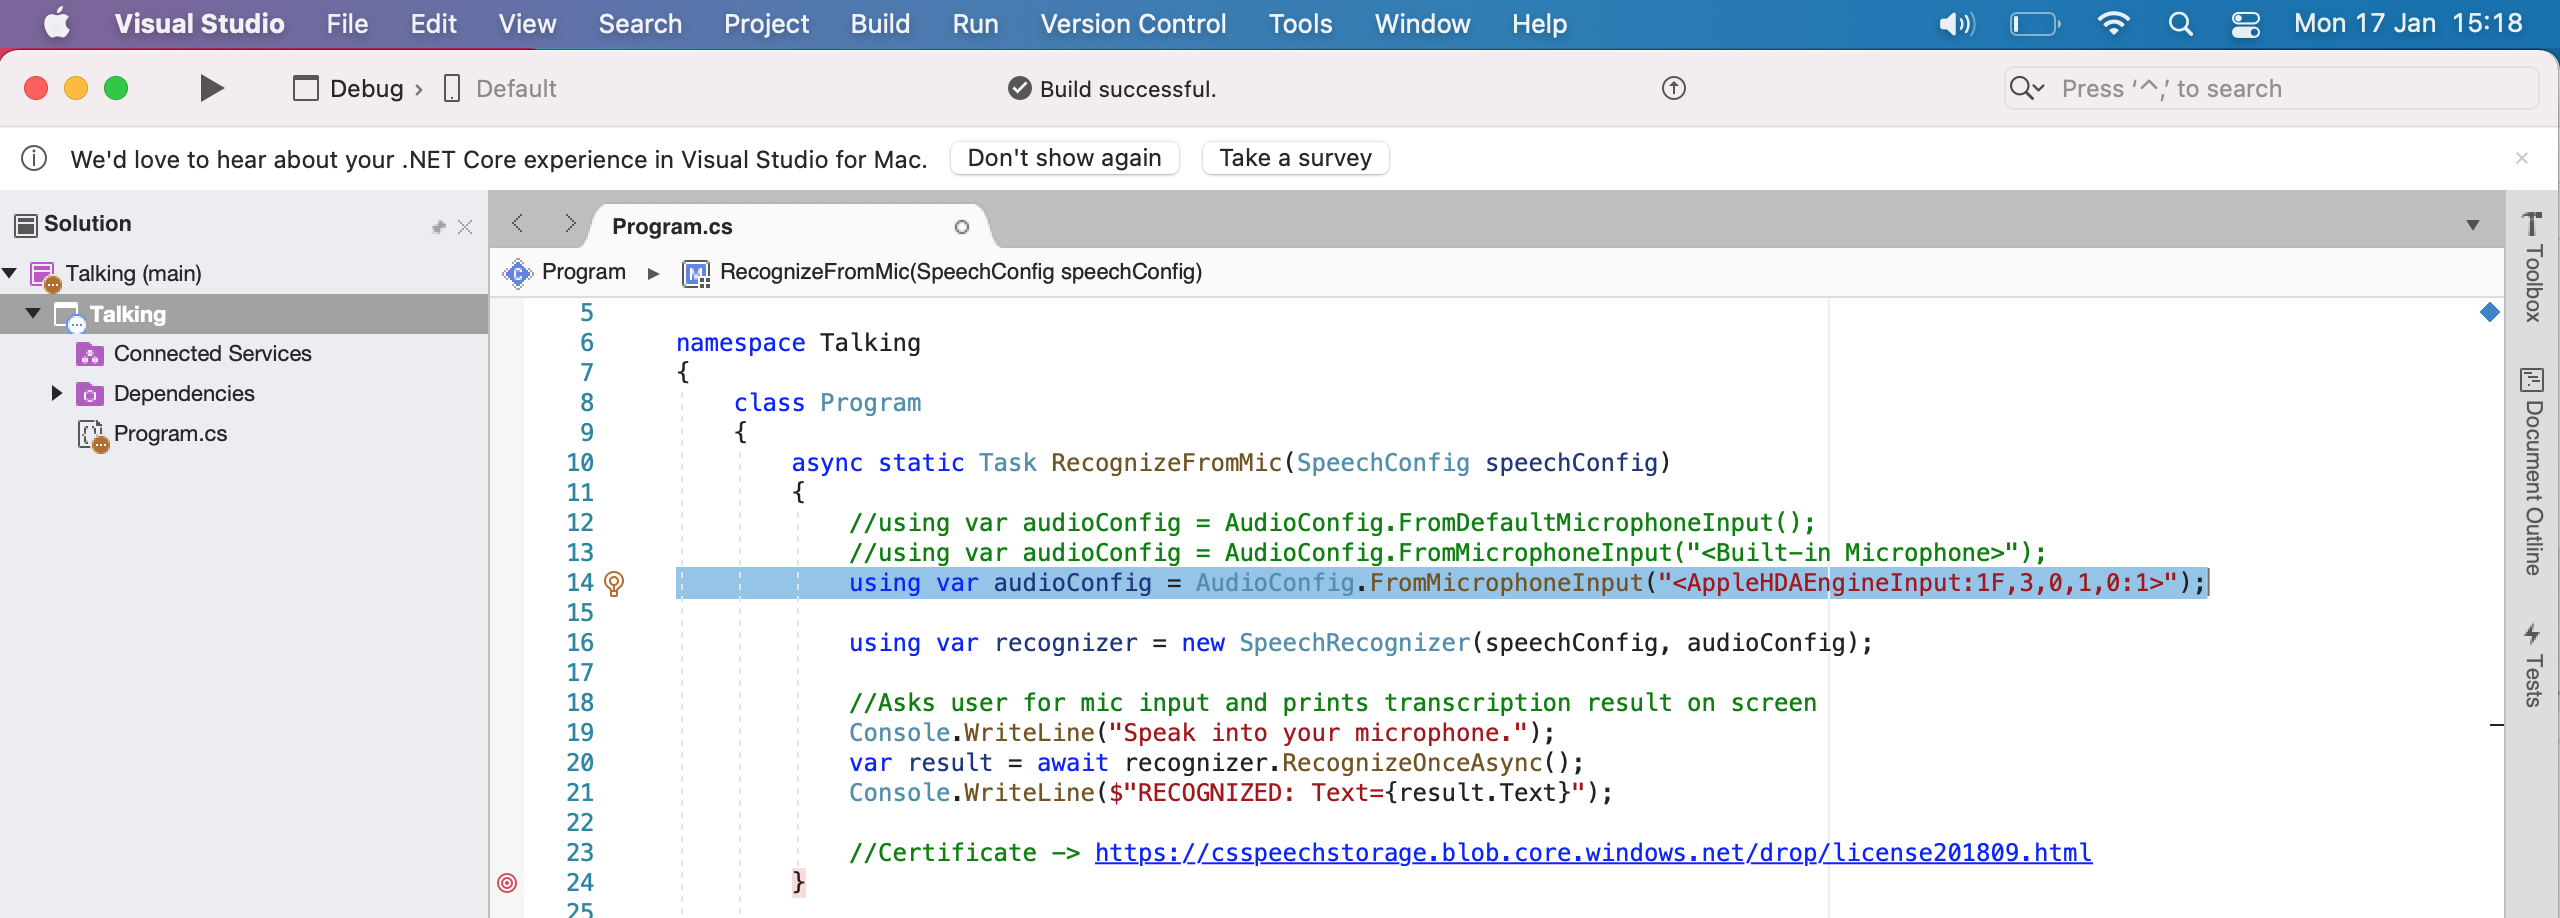Click the Take a survey button
This screenshot has height=918, width=2560.
1295,158
